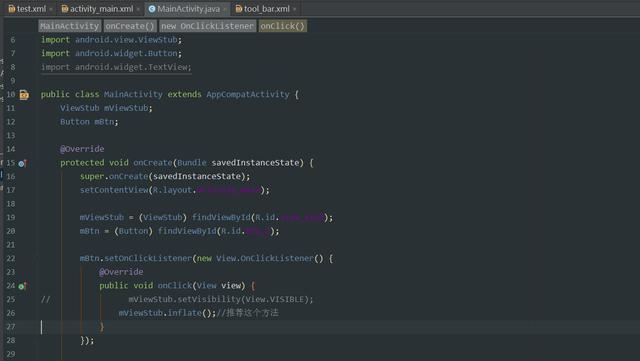Click super.onCreate call
The width and height of the screenshot is (640, 361).
point(165,176)
